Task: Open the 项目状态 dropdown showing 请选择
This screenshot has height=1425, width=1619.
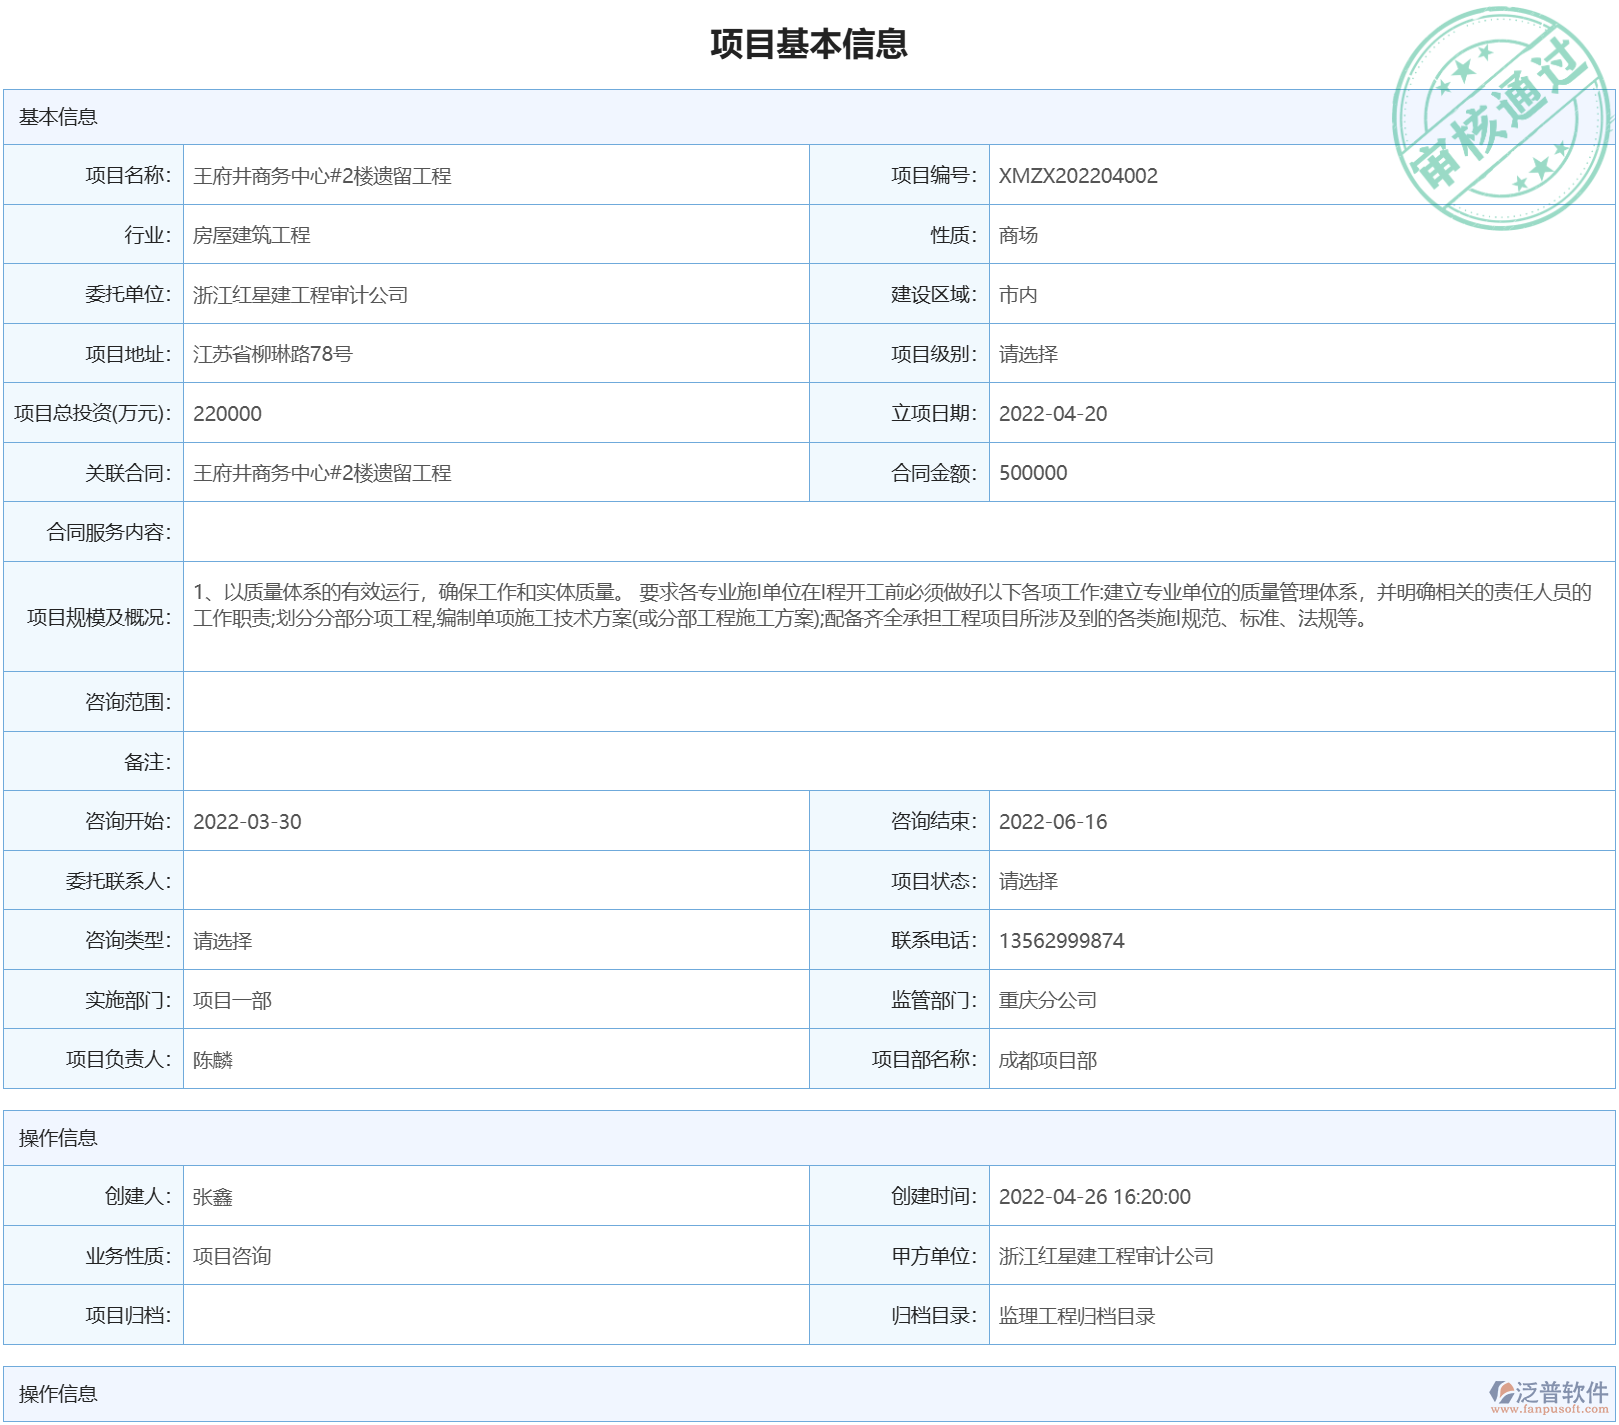Action: coord(1028,881)
